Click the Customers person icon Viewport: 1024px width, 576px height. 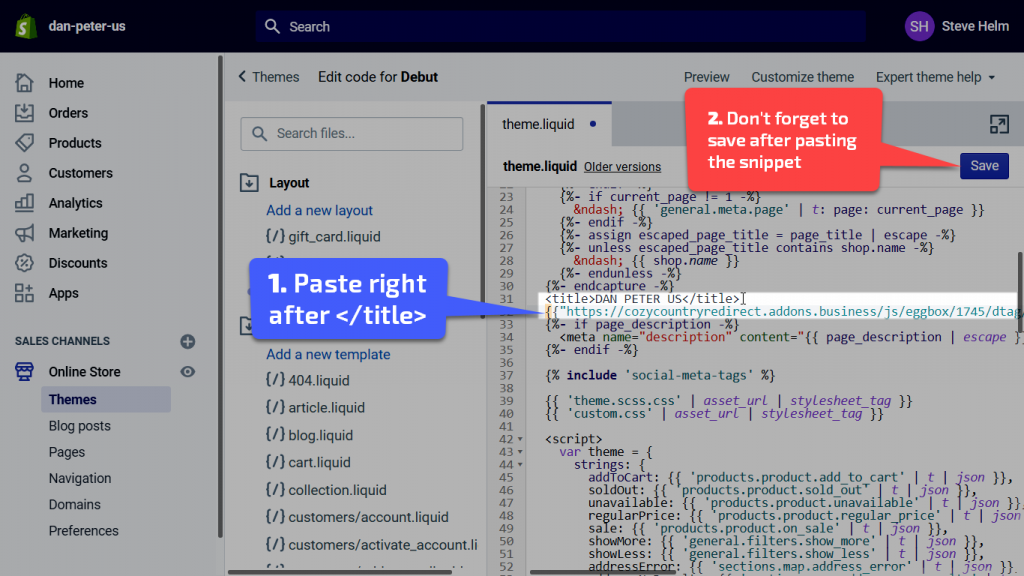[24, 173]
